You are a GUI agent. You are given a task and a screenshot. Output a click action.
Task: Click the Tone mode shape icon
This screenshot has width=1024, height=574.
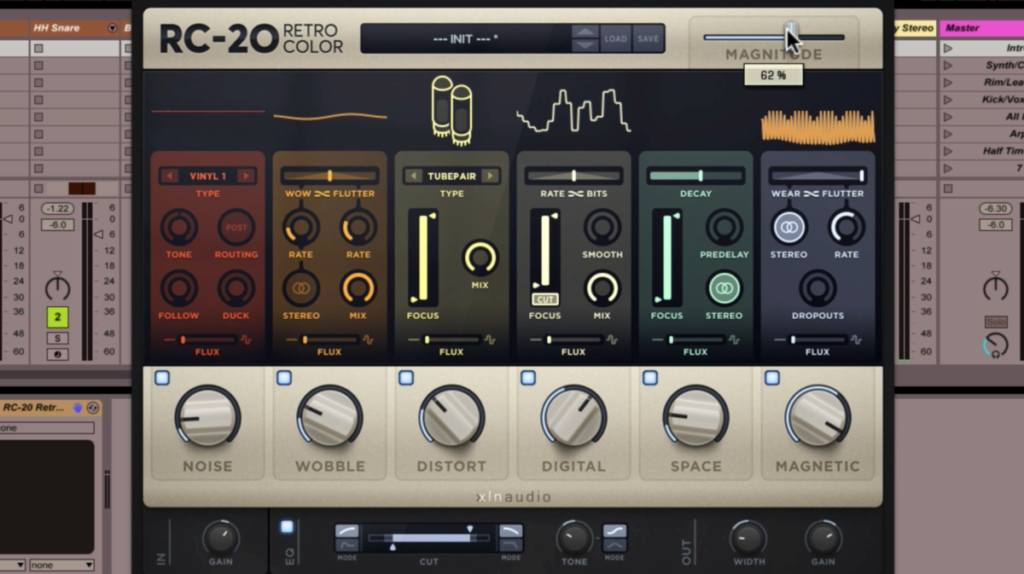coord(614,531)
